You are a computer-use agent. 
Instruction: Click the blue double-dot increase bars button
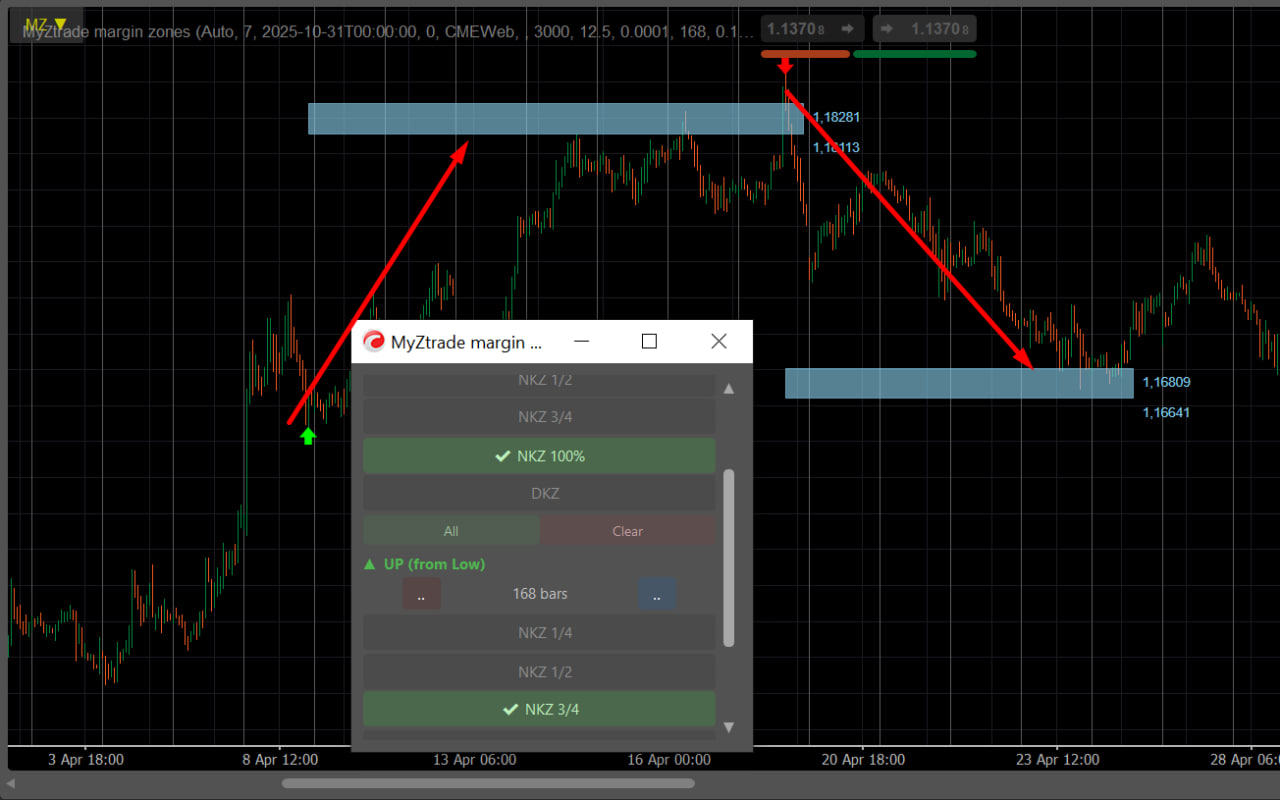(657, 594)
